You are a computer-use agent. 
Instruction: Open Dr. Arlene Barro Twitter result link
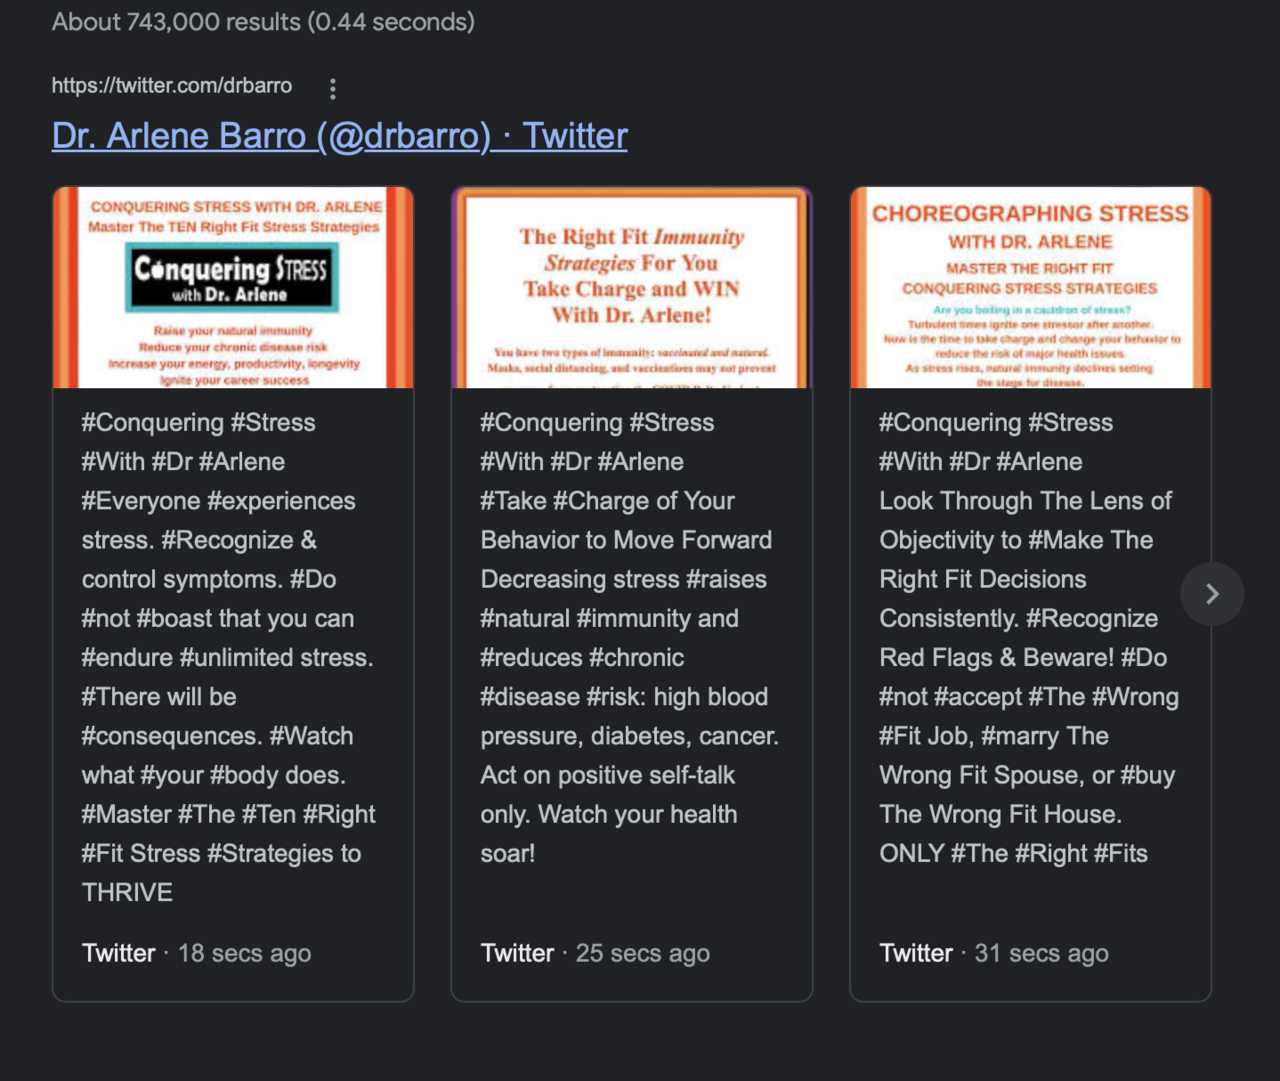[340, 136]
